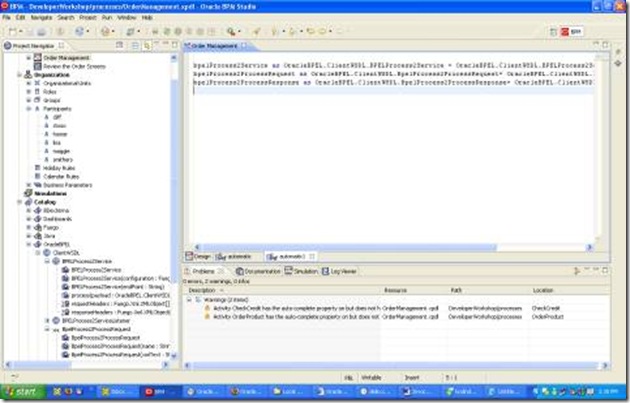The height and width of the screenshot is (403, 630).
Task: Expand the Fuego catalog module
Action: coord(29,227)
